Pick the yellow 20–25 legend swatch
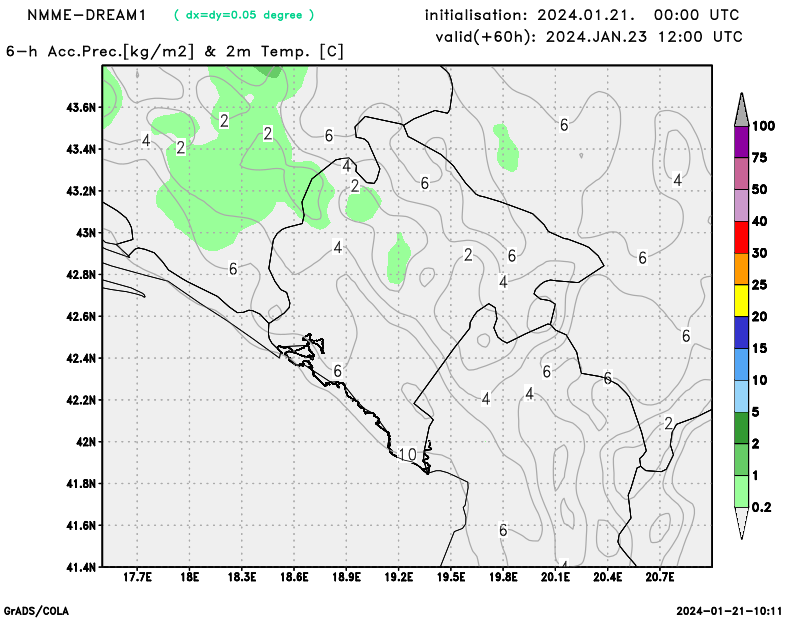Viewport: 800px width, 618px height. click(741, 301)
